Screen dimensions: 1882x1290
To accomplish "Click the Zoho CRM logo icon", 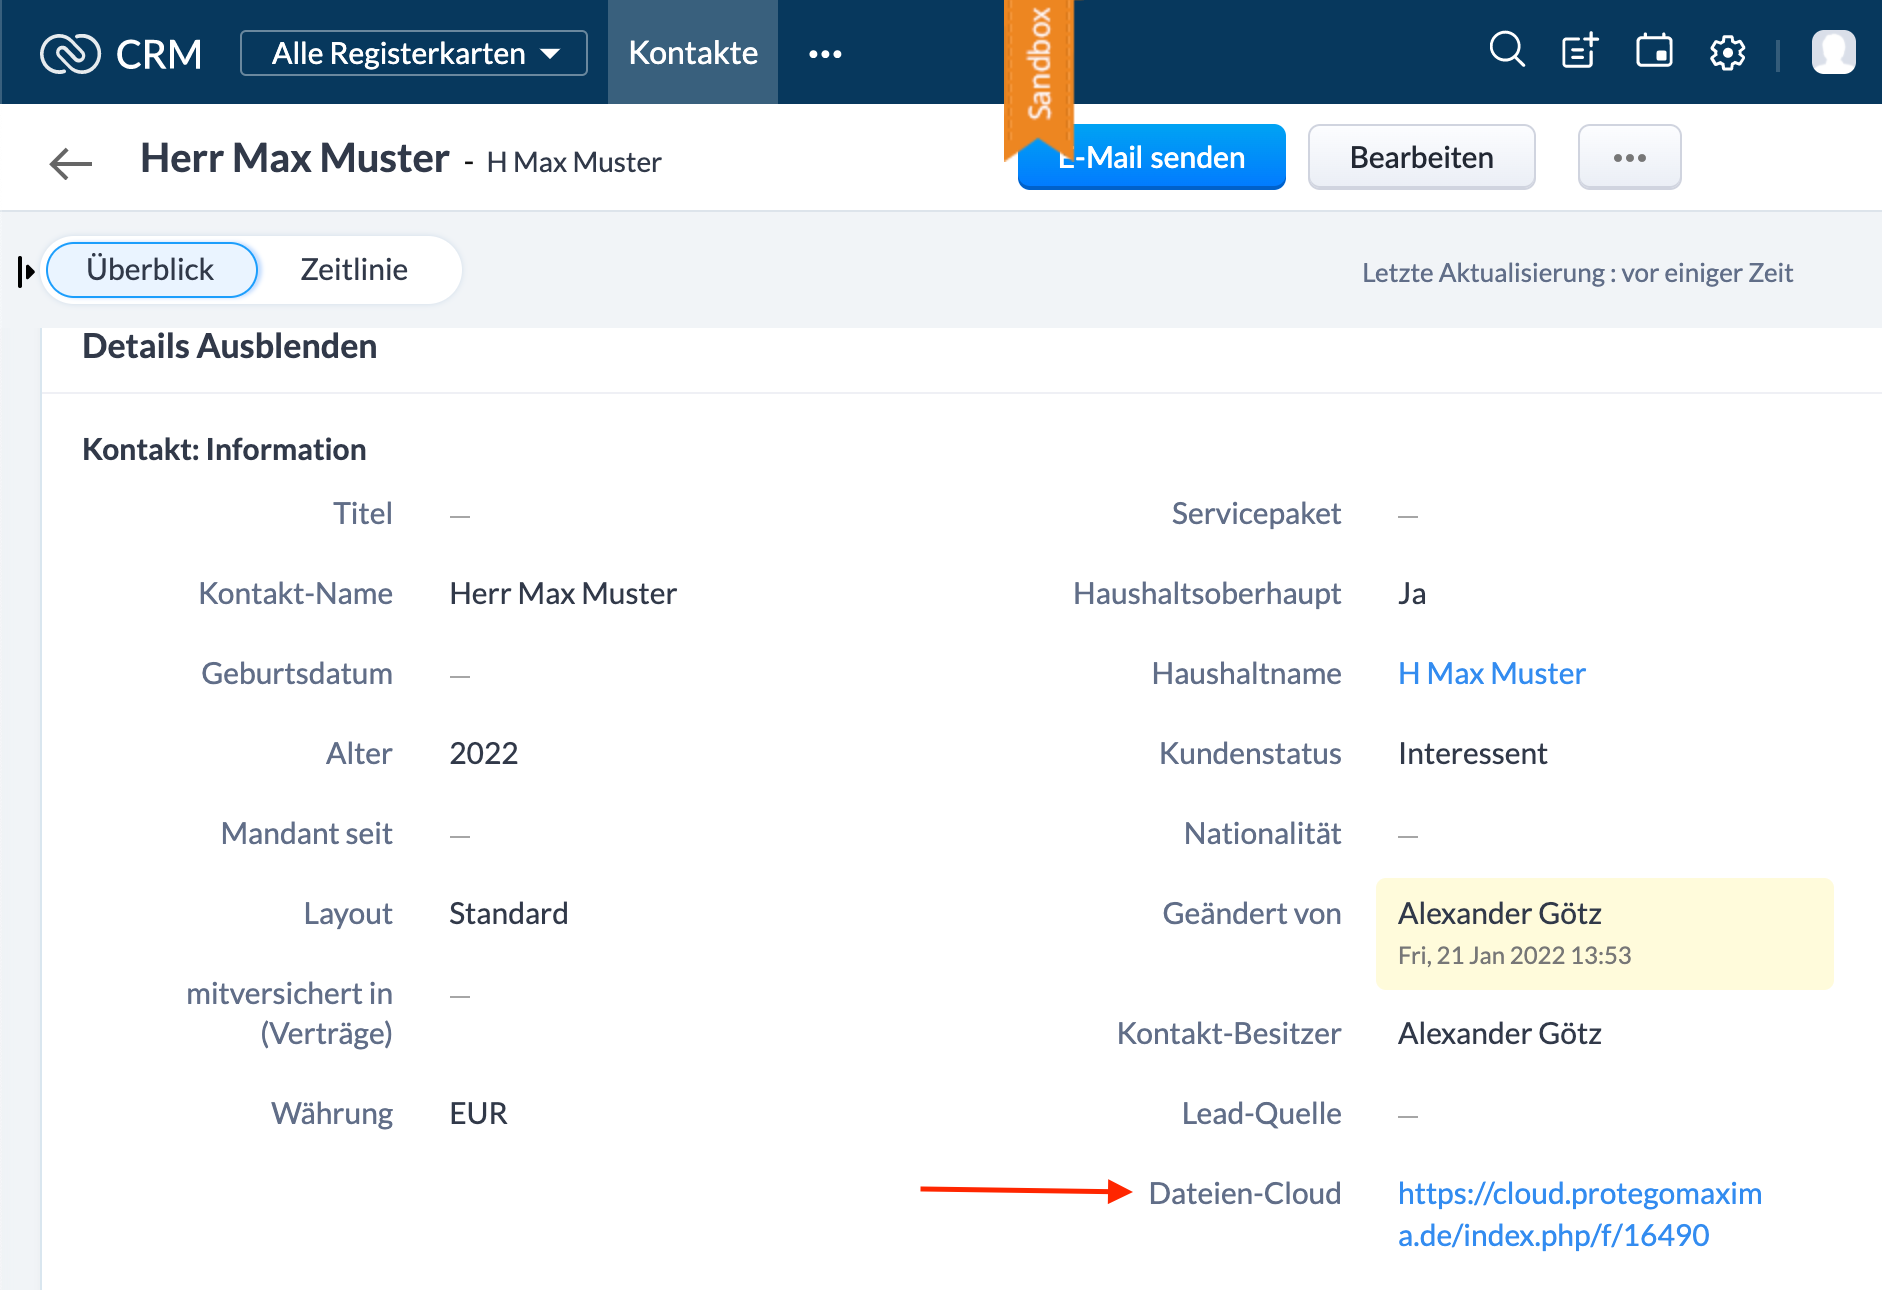I will tap(70, 54).
